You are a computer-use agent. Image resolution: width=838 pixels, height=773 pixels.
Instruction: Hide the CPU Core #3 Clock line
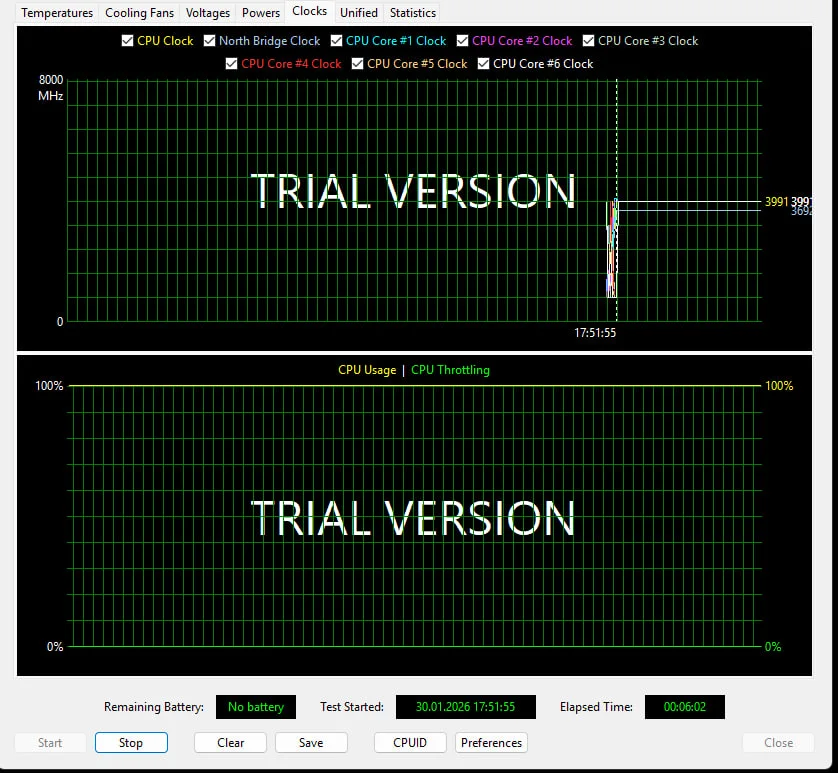(x=588, y=41)
